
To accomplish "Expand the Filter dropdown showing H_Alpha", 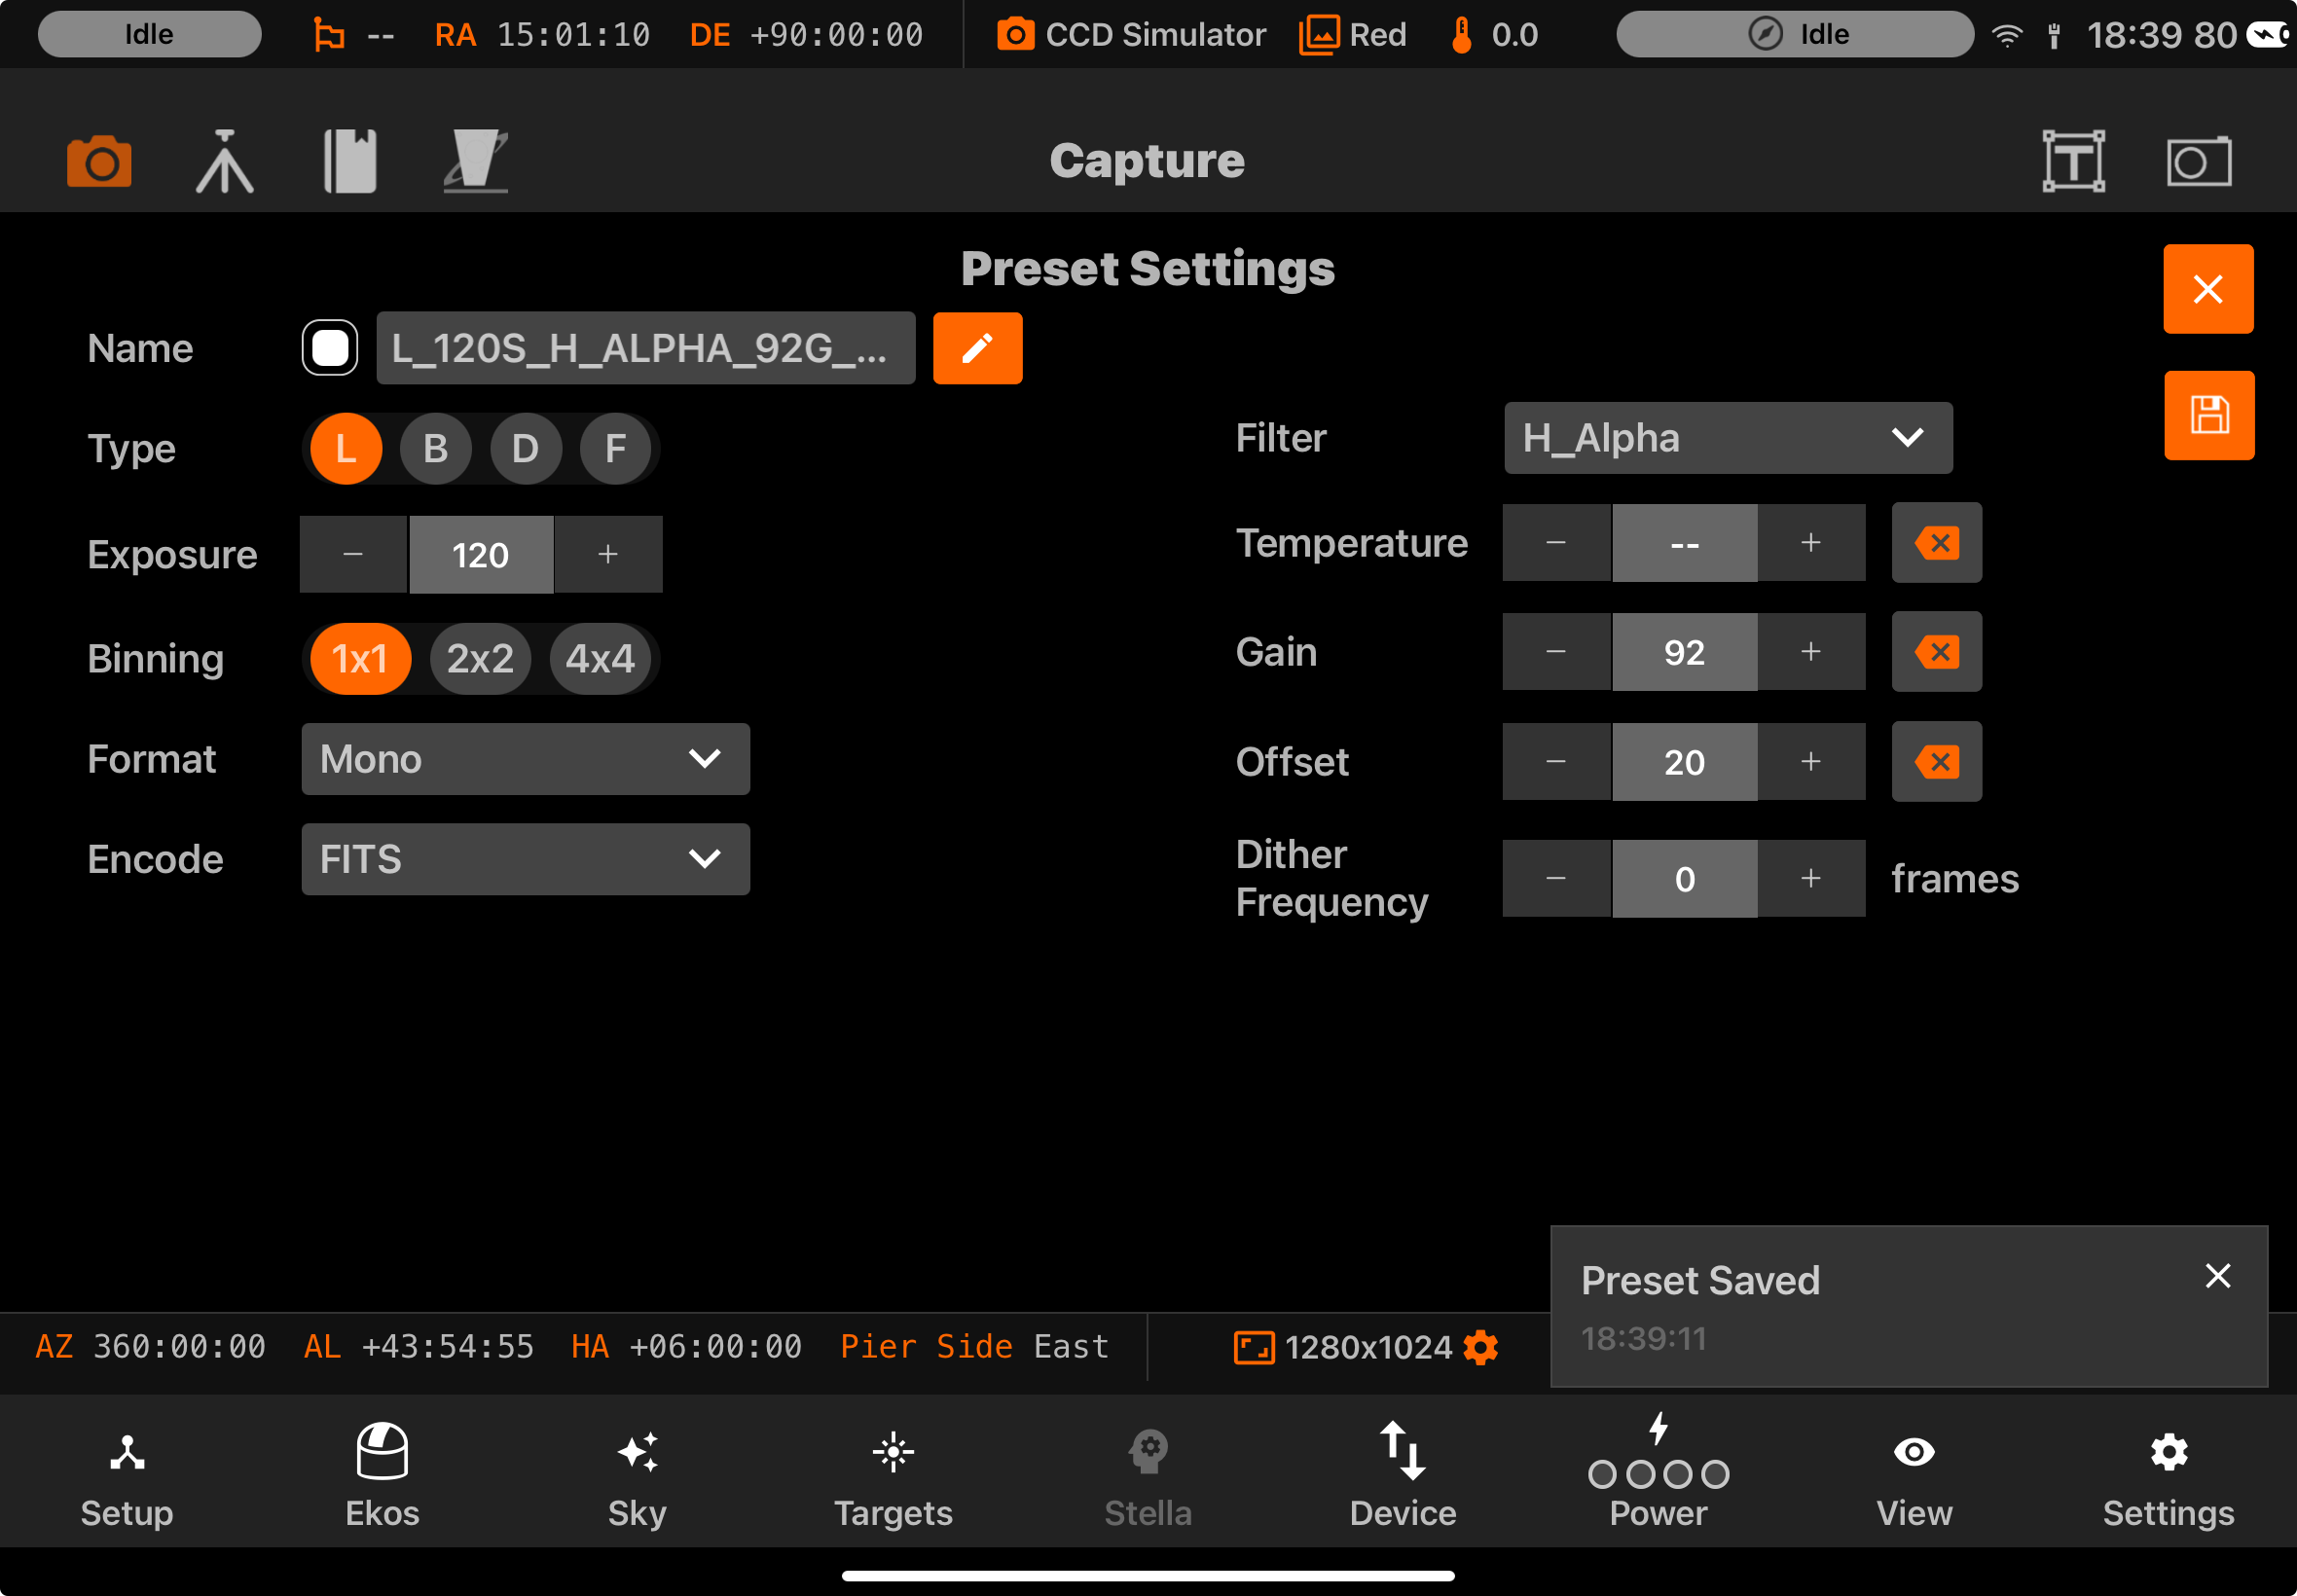I will point(1727,438).
